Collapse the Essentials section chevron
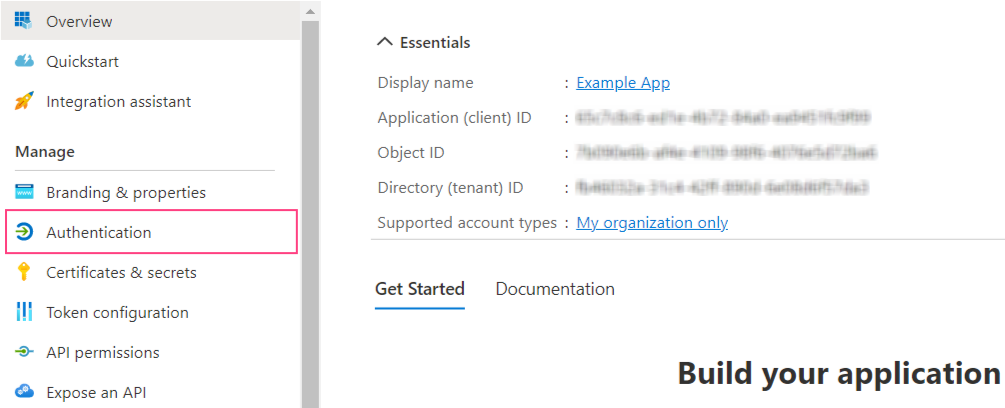This screenshot has width=1005, height=408. coord(385,42)
